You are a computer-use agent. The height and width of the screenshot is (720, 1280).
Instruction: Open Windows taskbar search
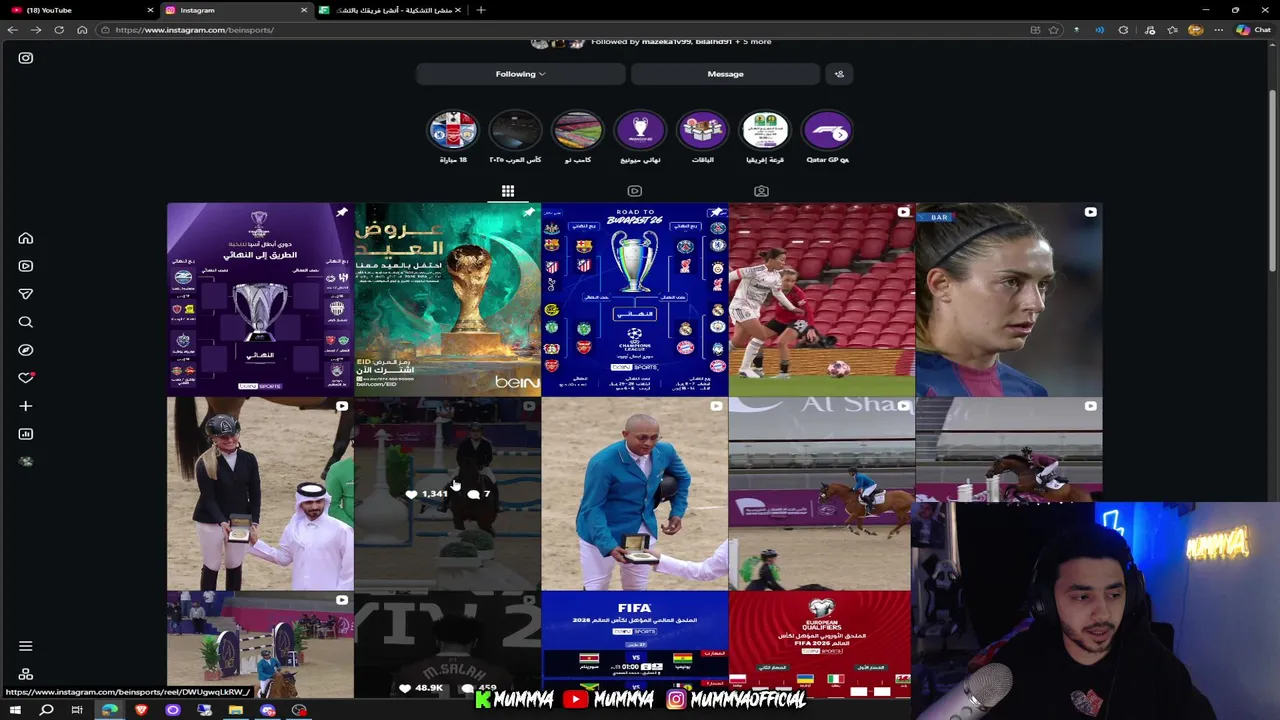coord(46,710)
